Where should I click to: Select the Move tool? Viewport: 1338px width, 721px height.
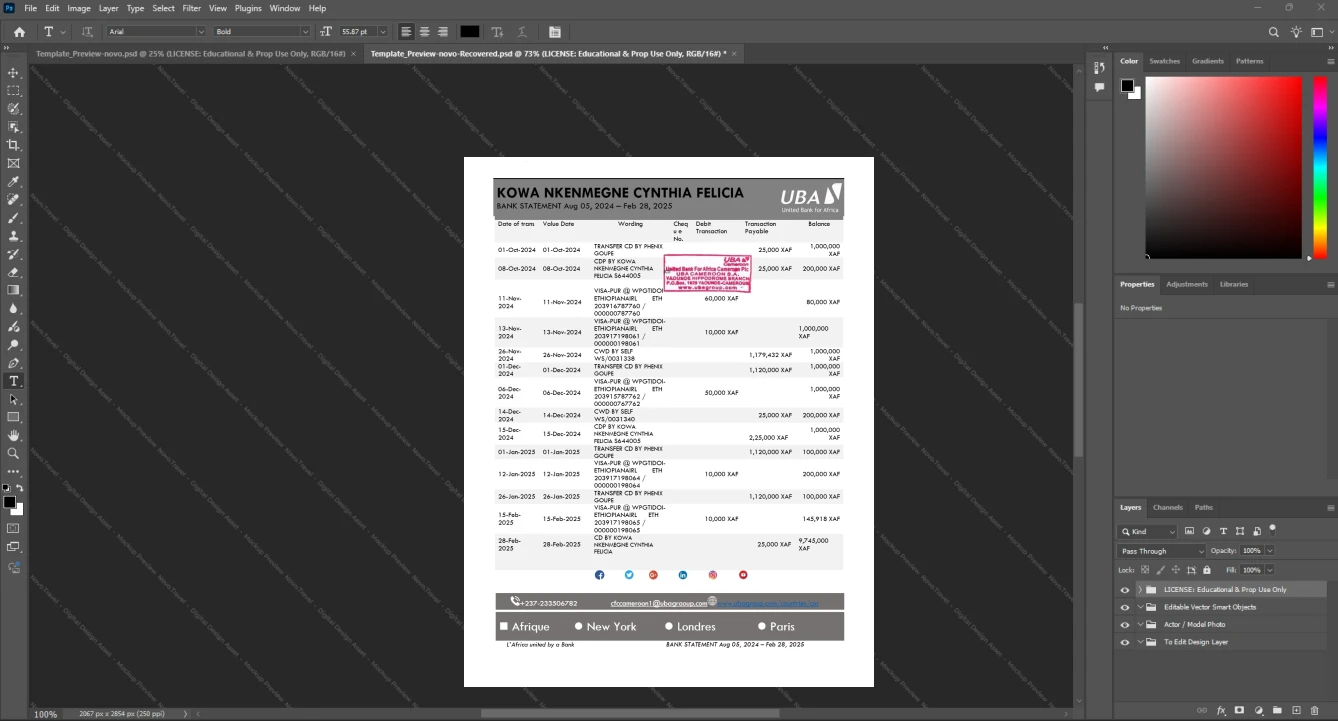(13, 73)
